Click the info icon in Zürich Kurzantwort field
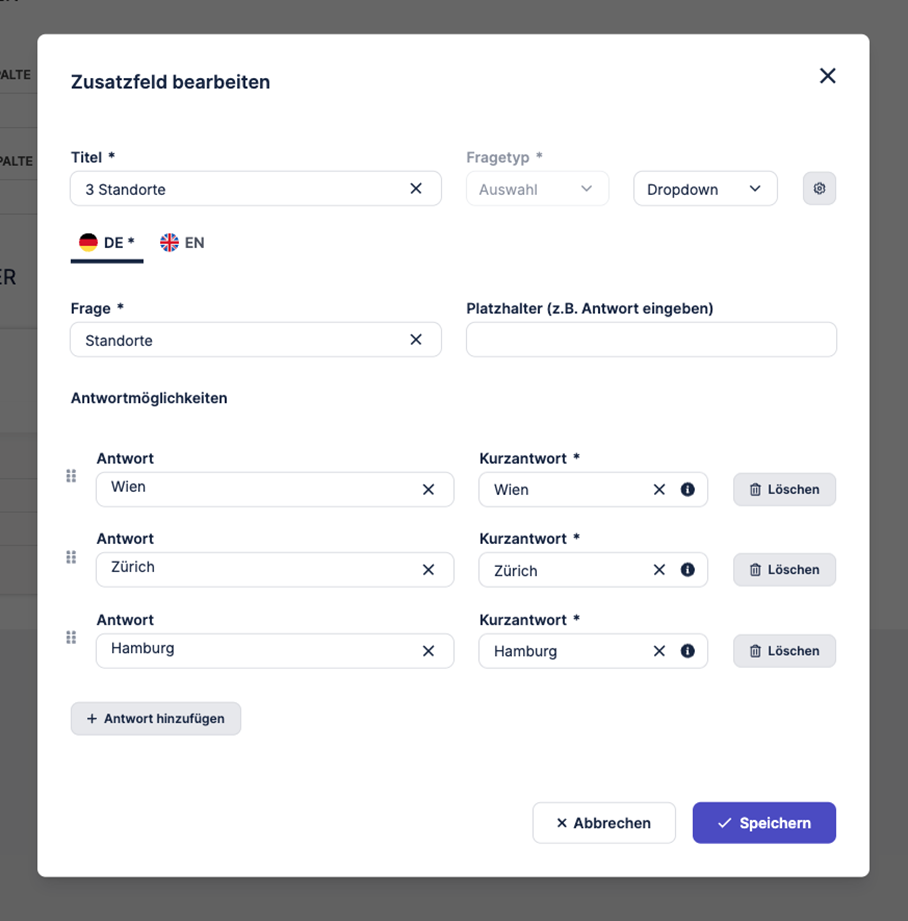 coord(687,570)
